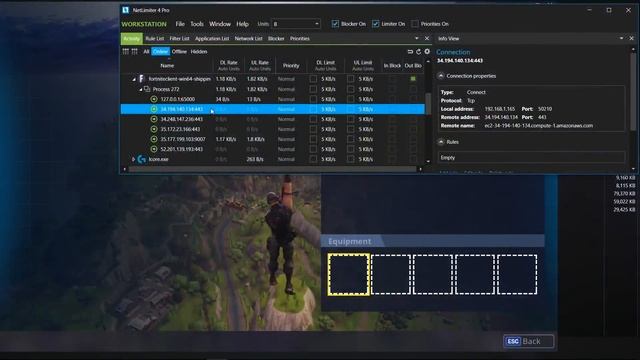Open the Help menu
The width and height of the screenshot is (640, 360).
(x=242, y=24)
